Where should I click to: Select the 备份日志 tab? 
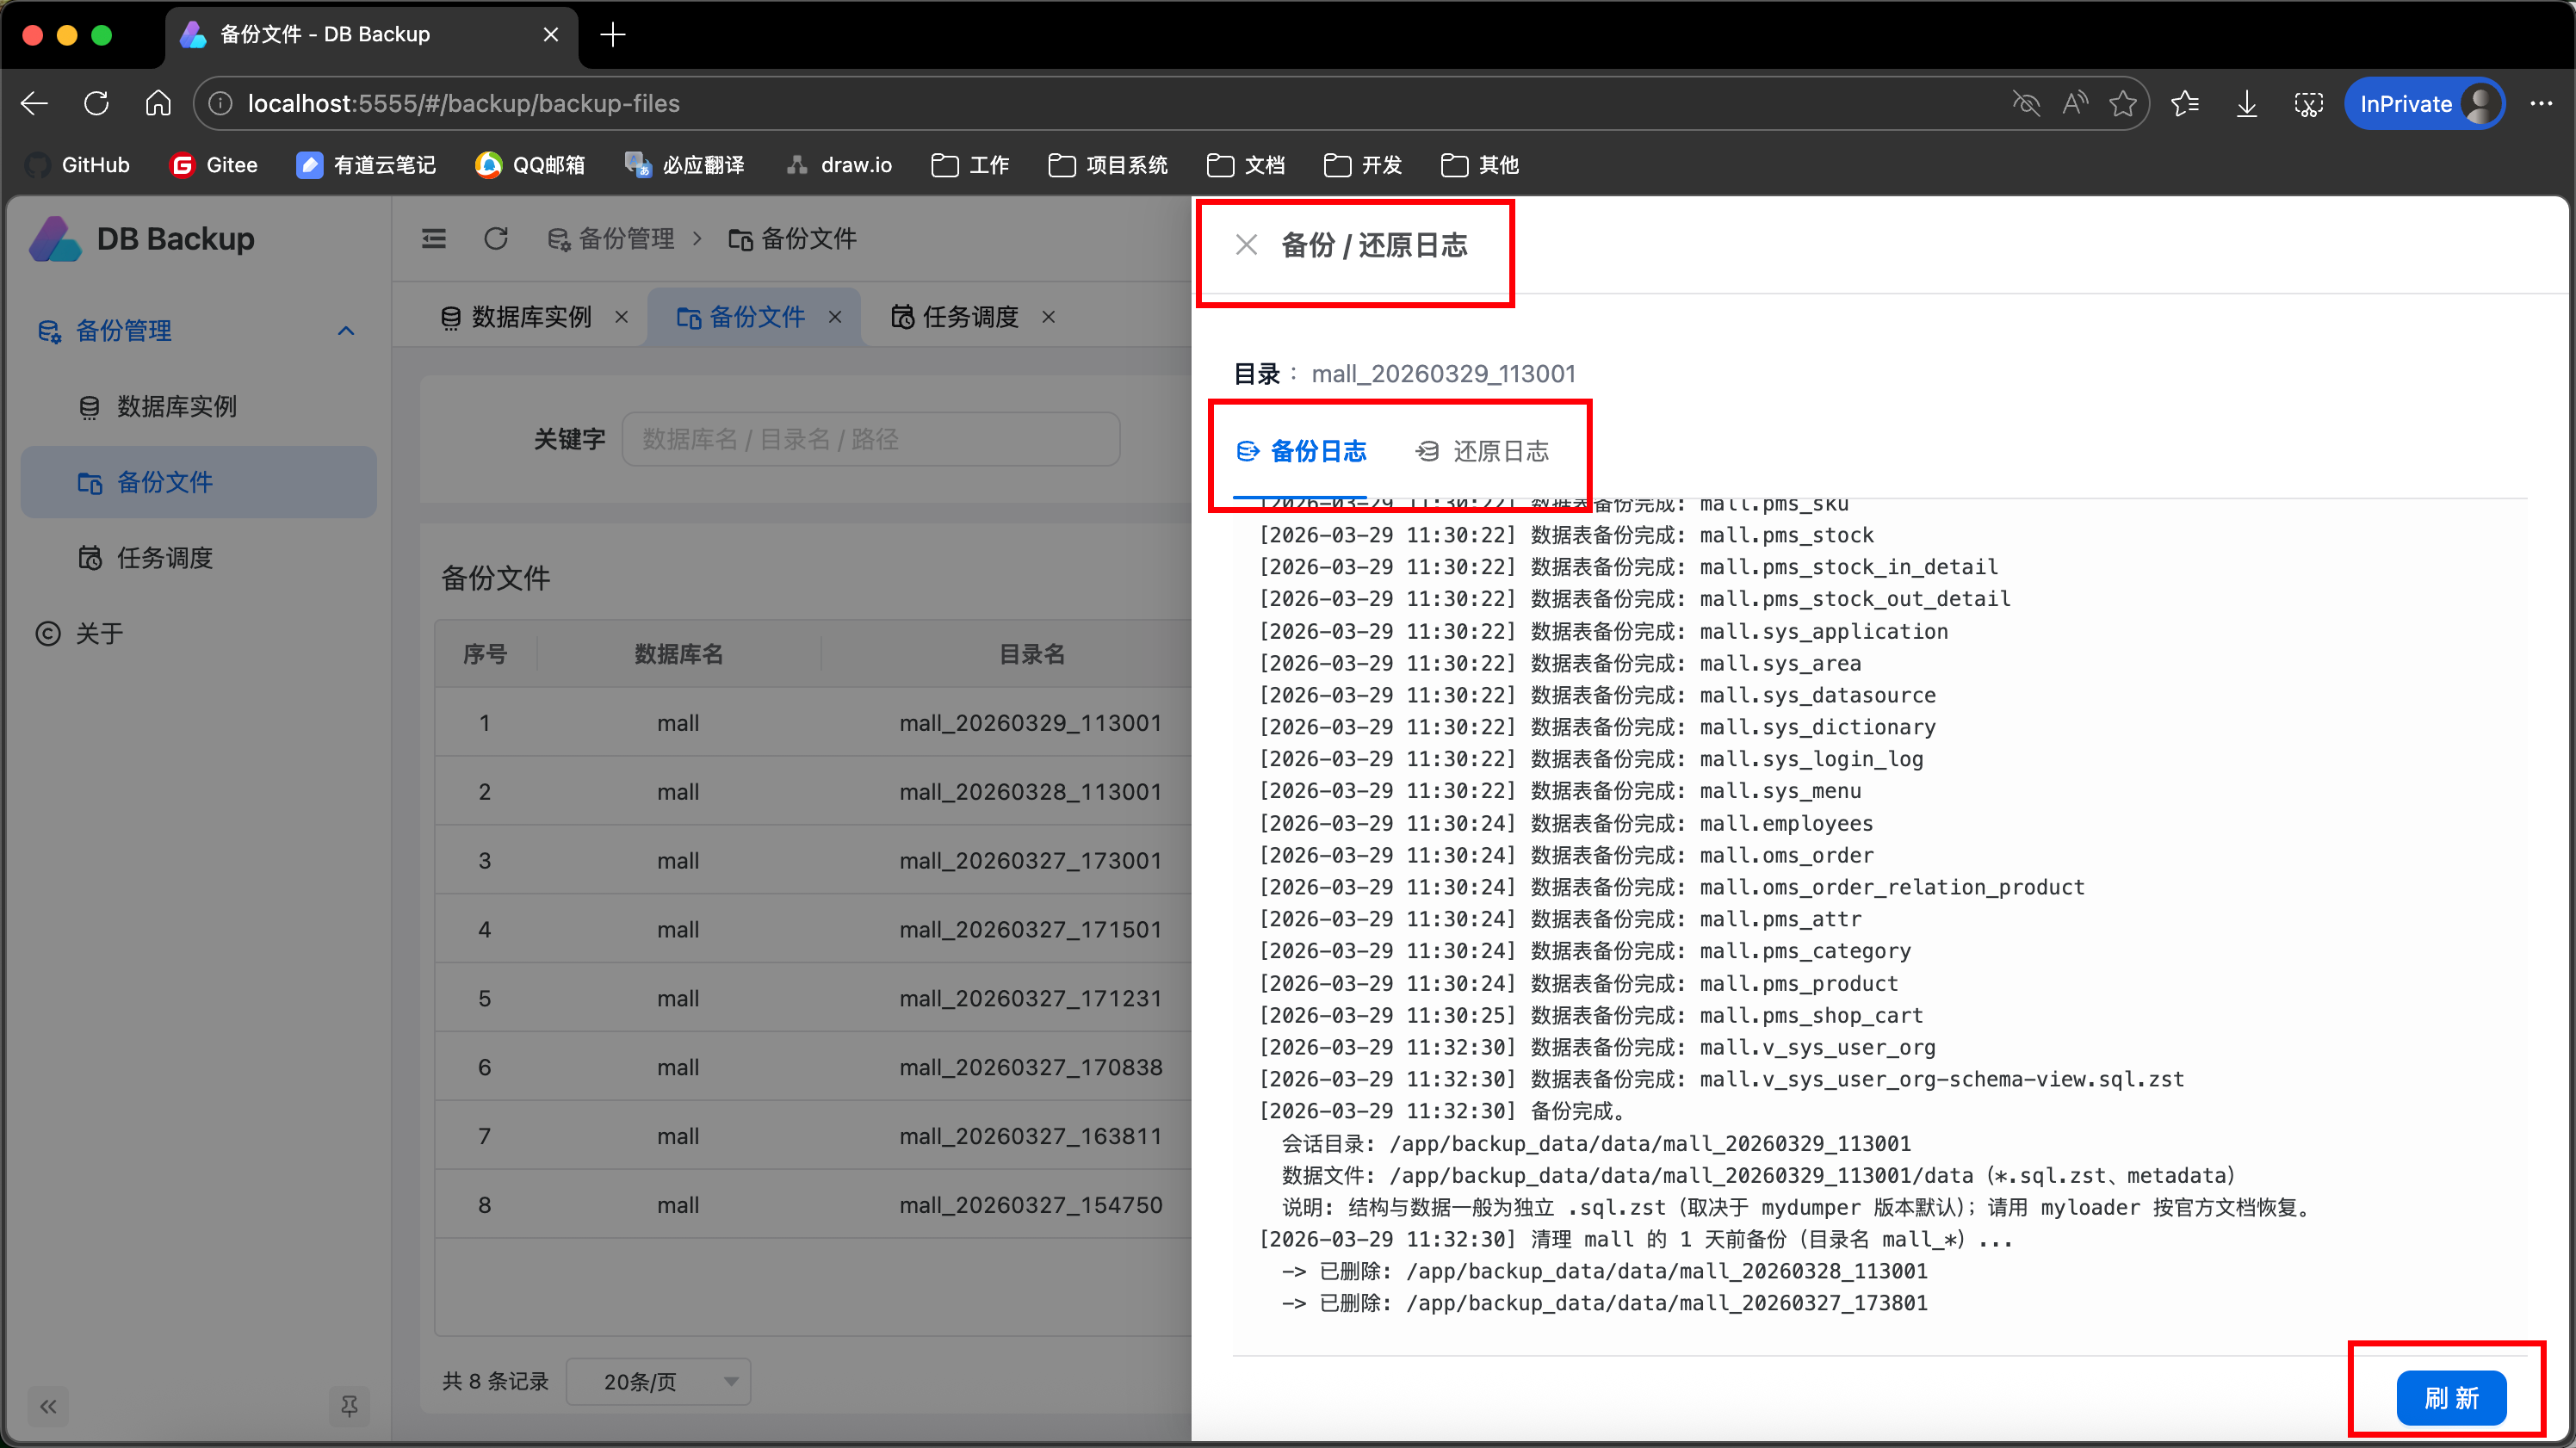point(1302,451)
